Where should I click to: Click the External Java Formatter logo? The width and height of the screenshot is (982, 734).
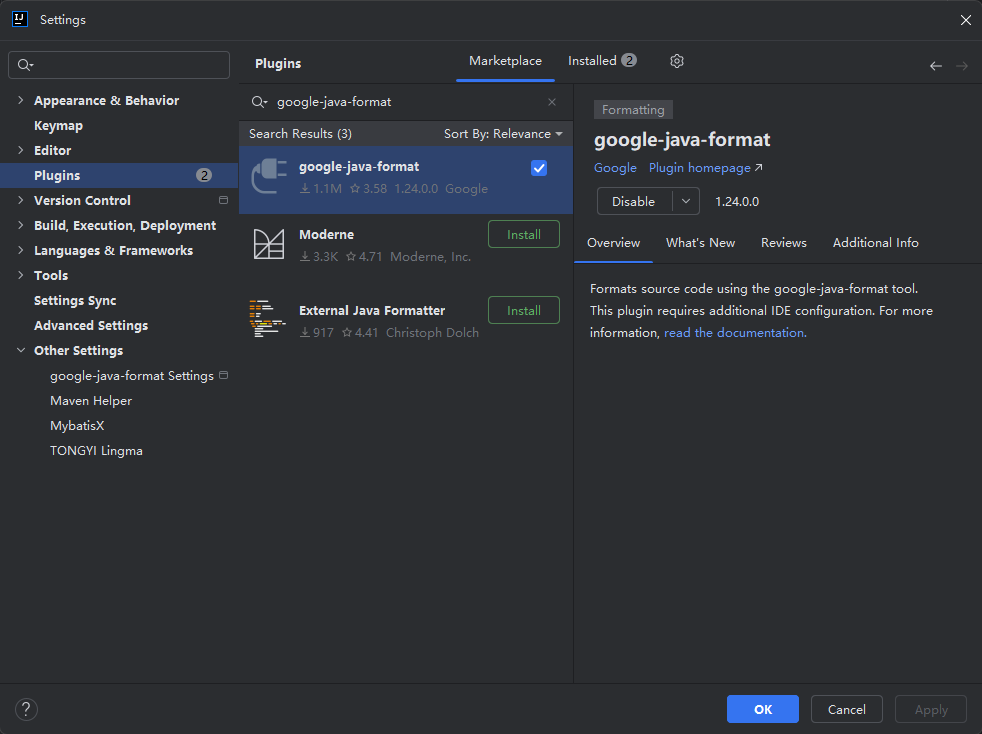click(x=267, y=318)
